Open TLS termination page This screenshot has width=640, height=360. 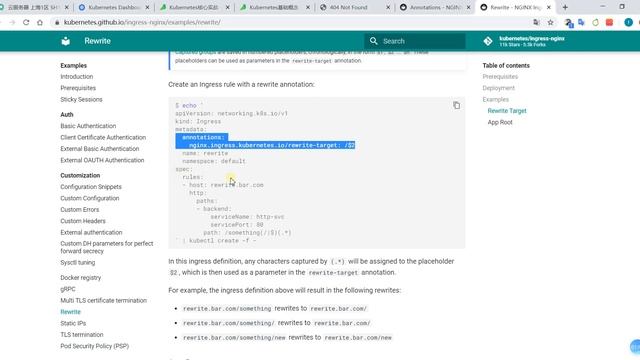(x=82, y=335)
